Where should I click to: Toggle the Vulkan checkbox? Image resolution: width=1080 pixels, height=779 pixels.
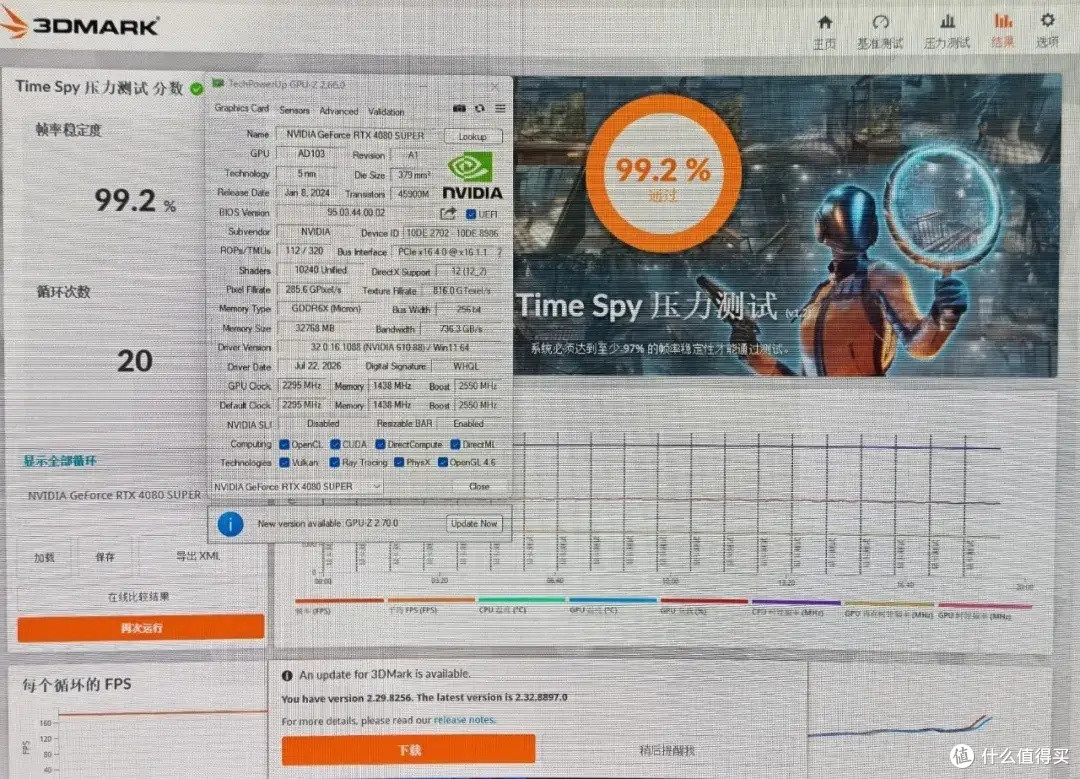tap(284, 462)
